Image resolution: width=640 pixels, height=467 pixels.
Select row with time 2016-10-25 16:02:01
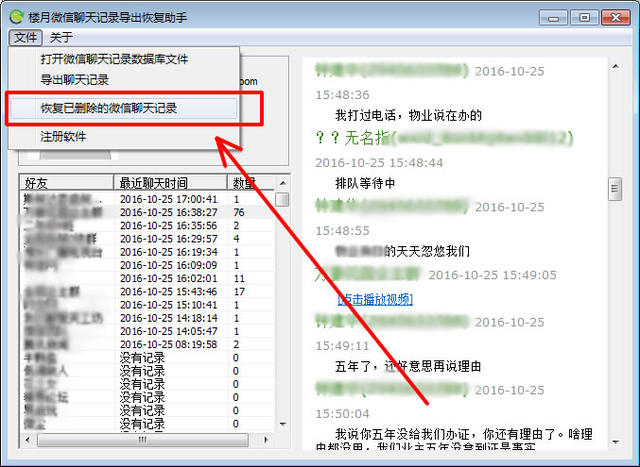147,278
